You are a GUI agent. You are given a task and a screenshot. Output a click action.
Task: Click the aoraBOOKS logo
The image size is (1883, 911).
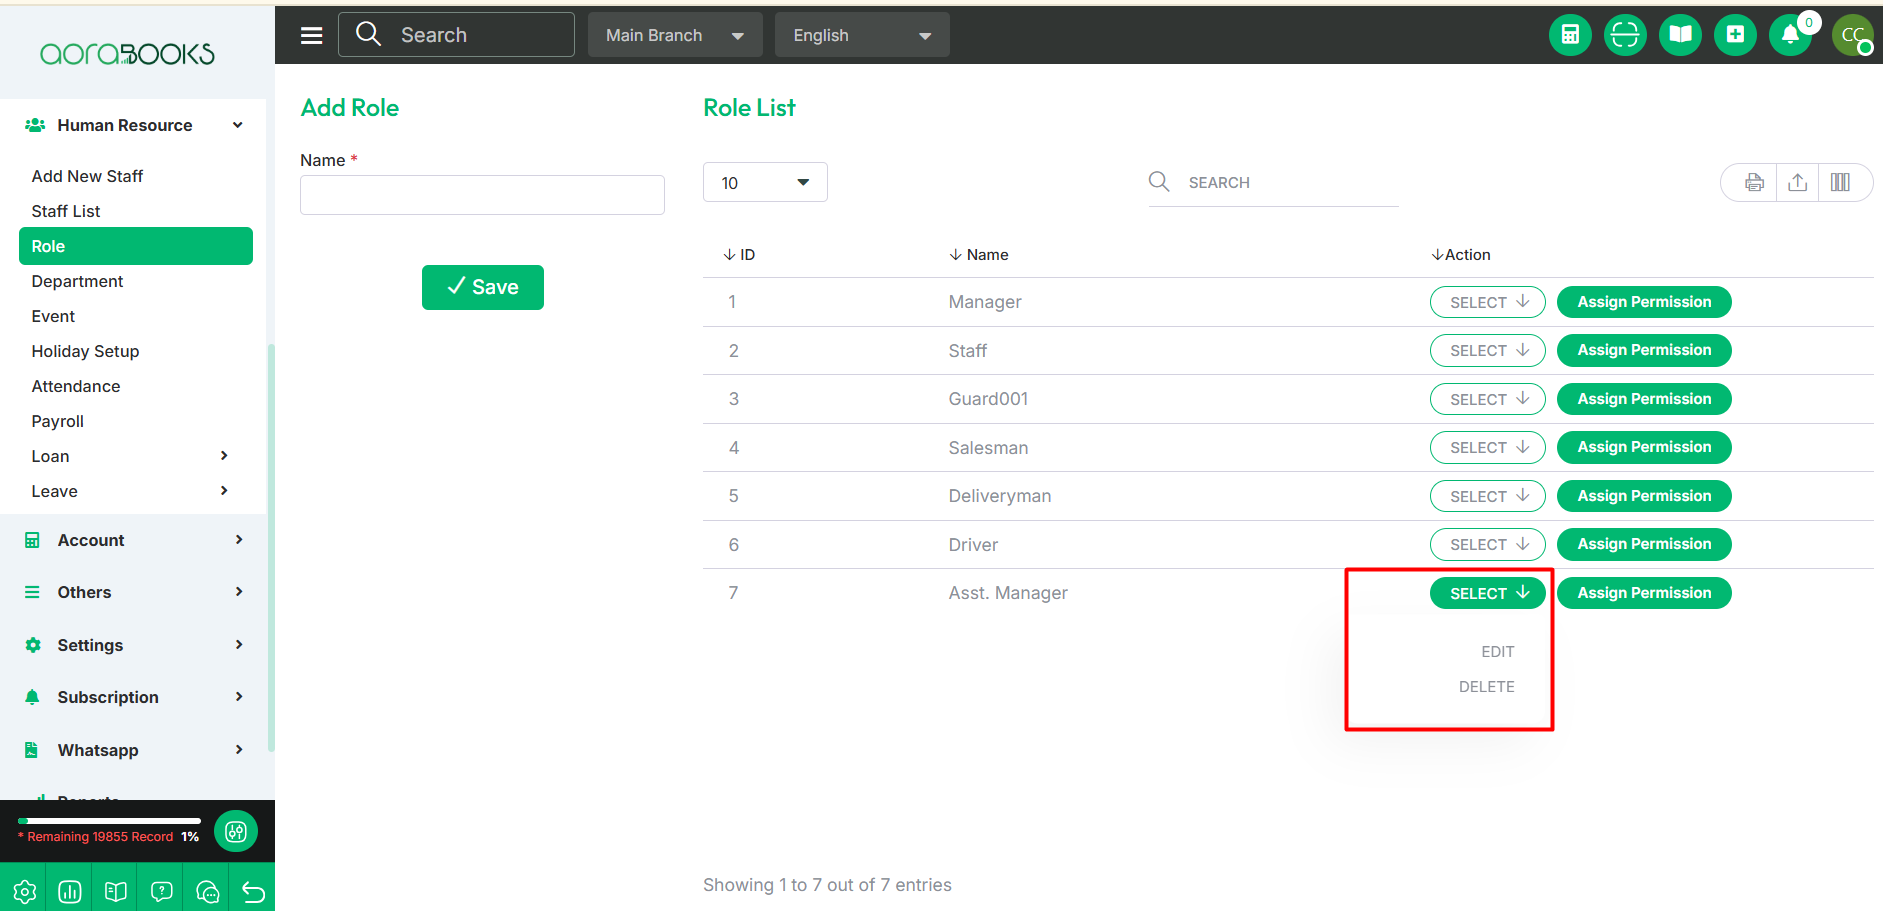127,54
